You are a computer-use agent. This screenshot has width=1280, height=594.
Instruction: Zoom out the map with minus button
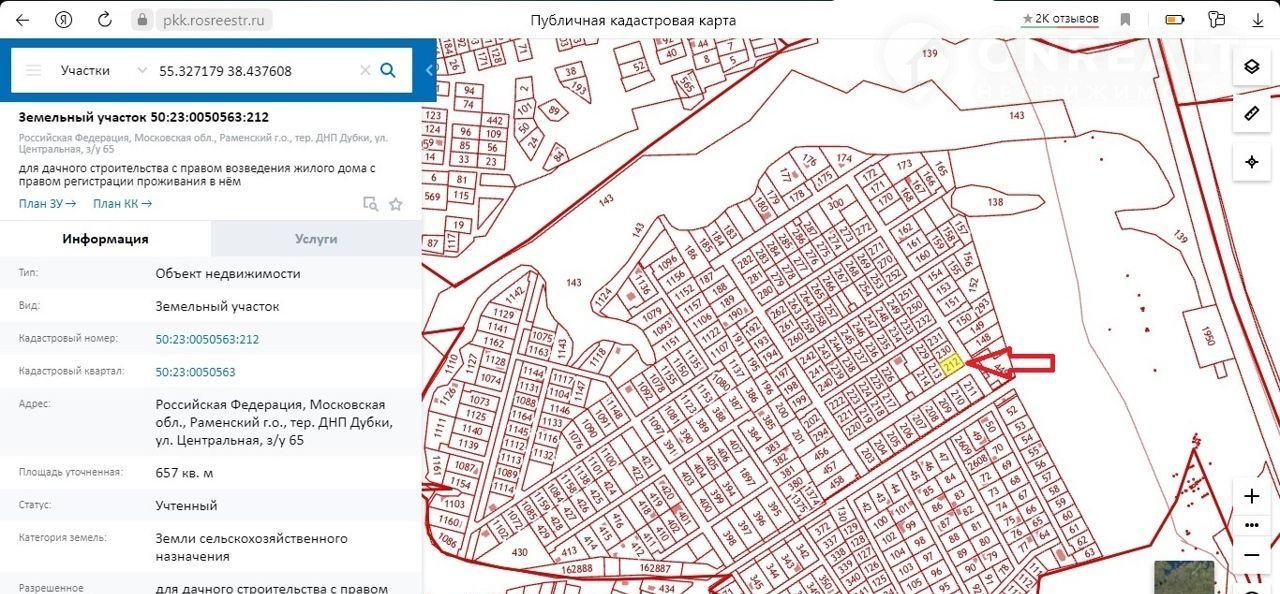[1252, 554]
